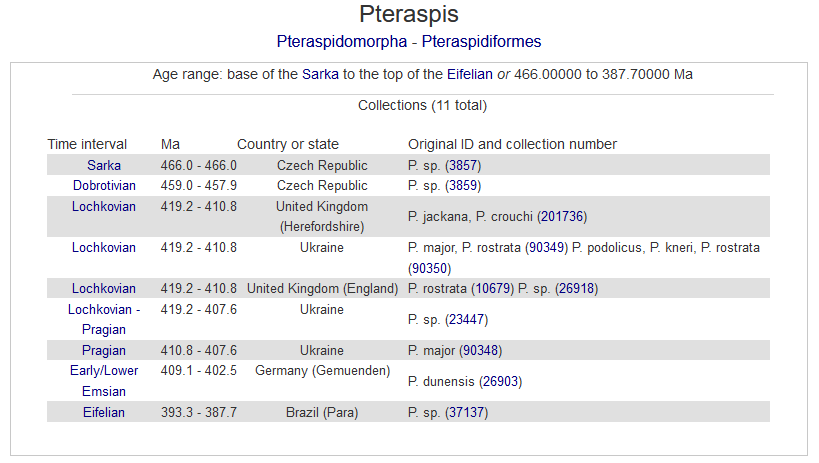This screenshot has height=463, width=819.
Task: Open the Dobrotivian time interval link
Action: 103,186
